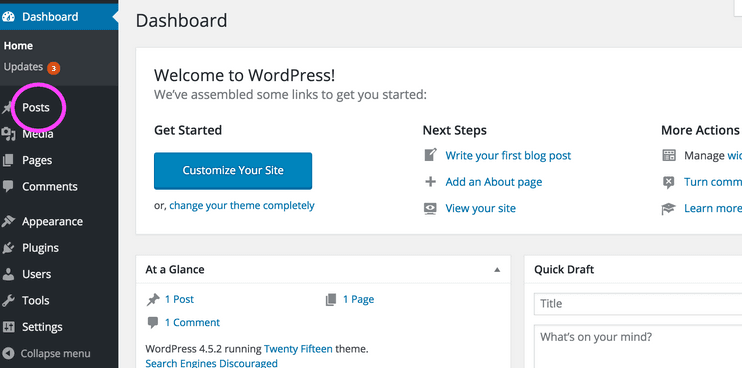Image resolution: width=742 pixels, height=368 pixels.
Task: Click the Users person icon
Action: pos(8,274)
